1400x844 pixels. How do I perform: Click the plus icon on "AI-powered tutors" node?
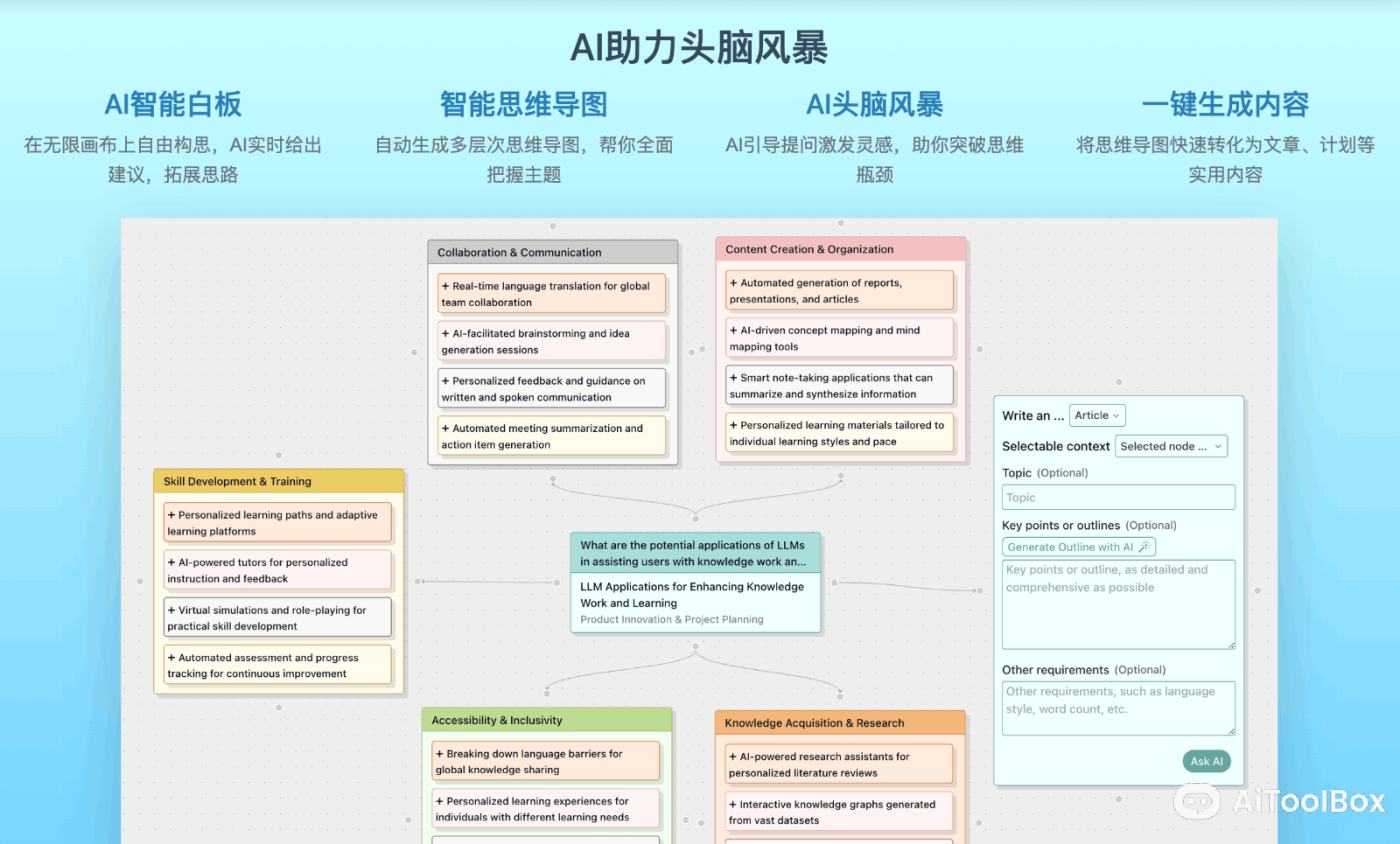(x=169, y=562)
